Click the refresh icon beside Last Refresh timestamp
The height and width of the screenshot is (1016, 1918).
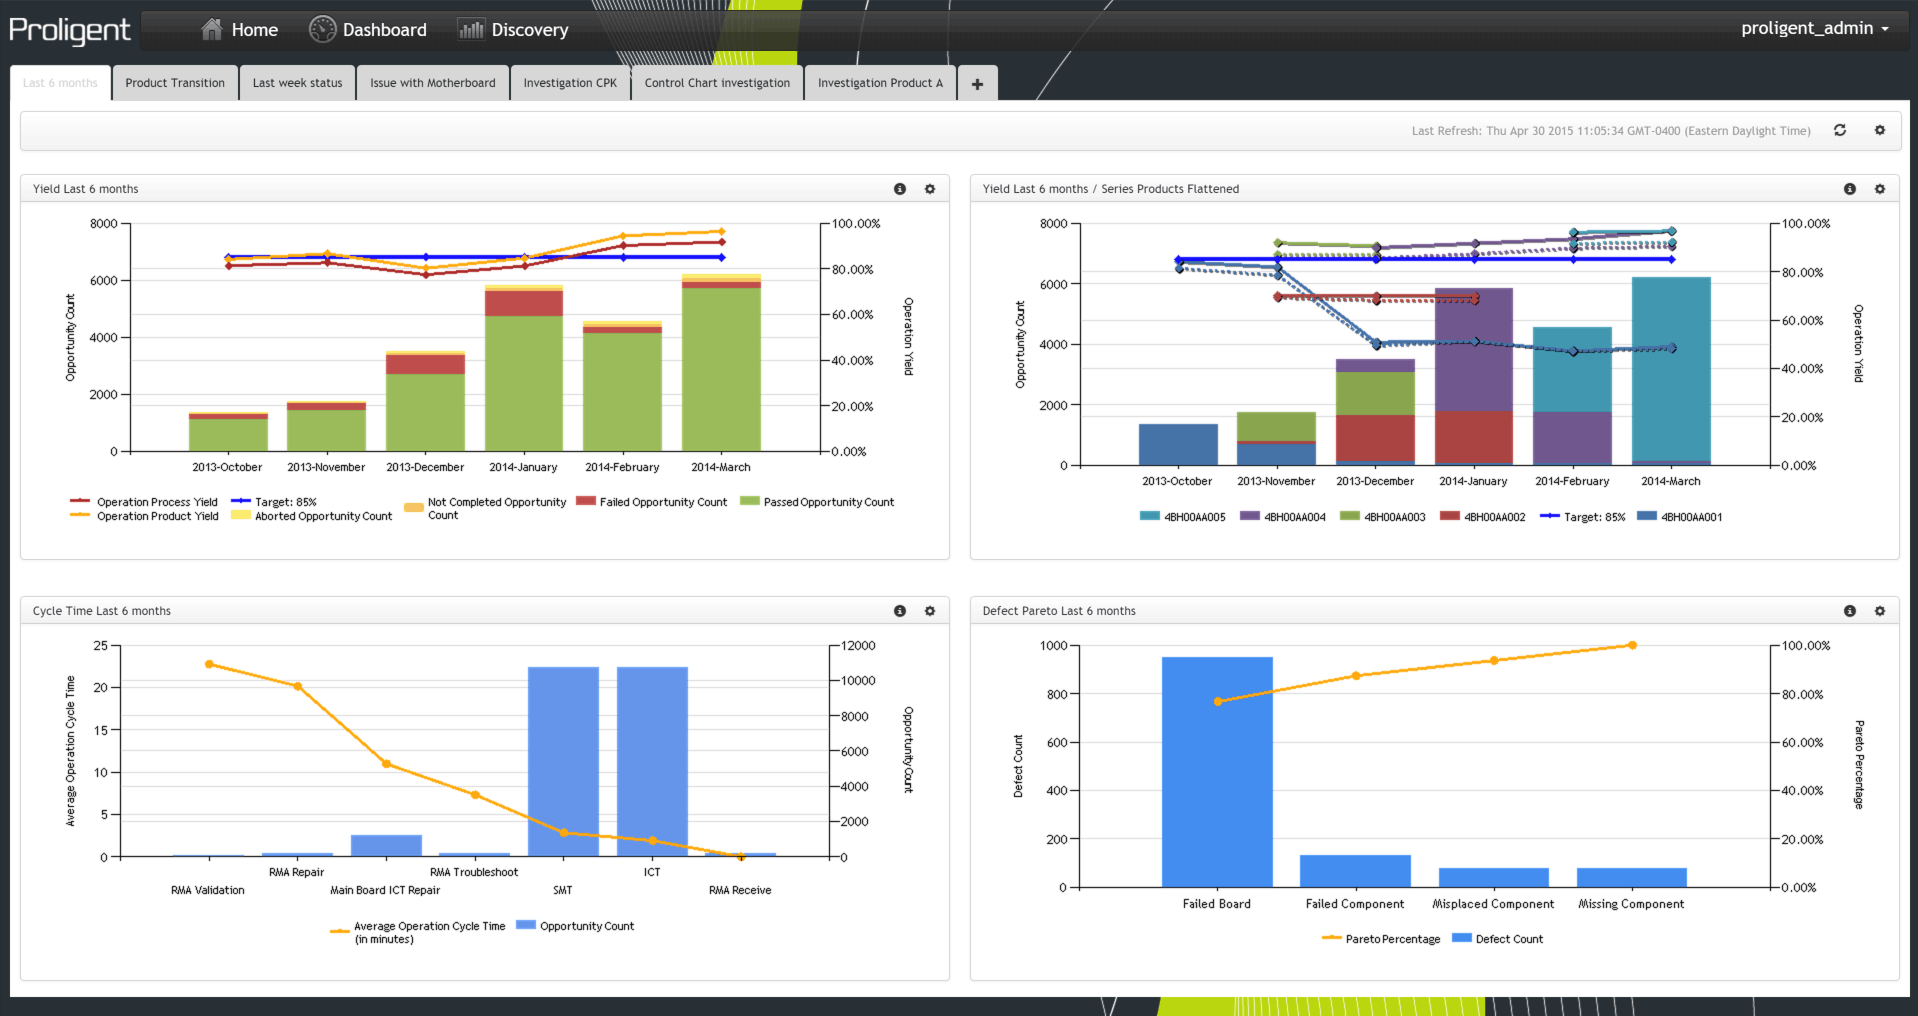coord(1839,130)
